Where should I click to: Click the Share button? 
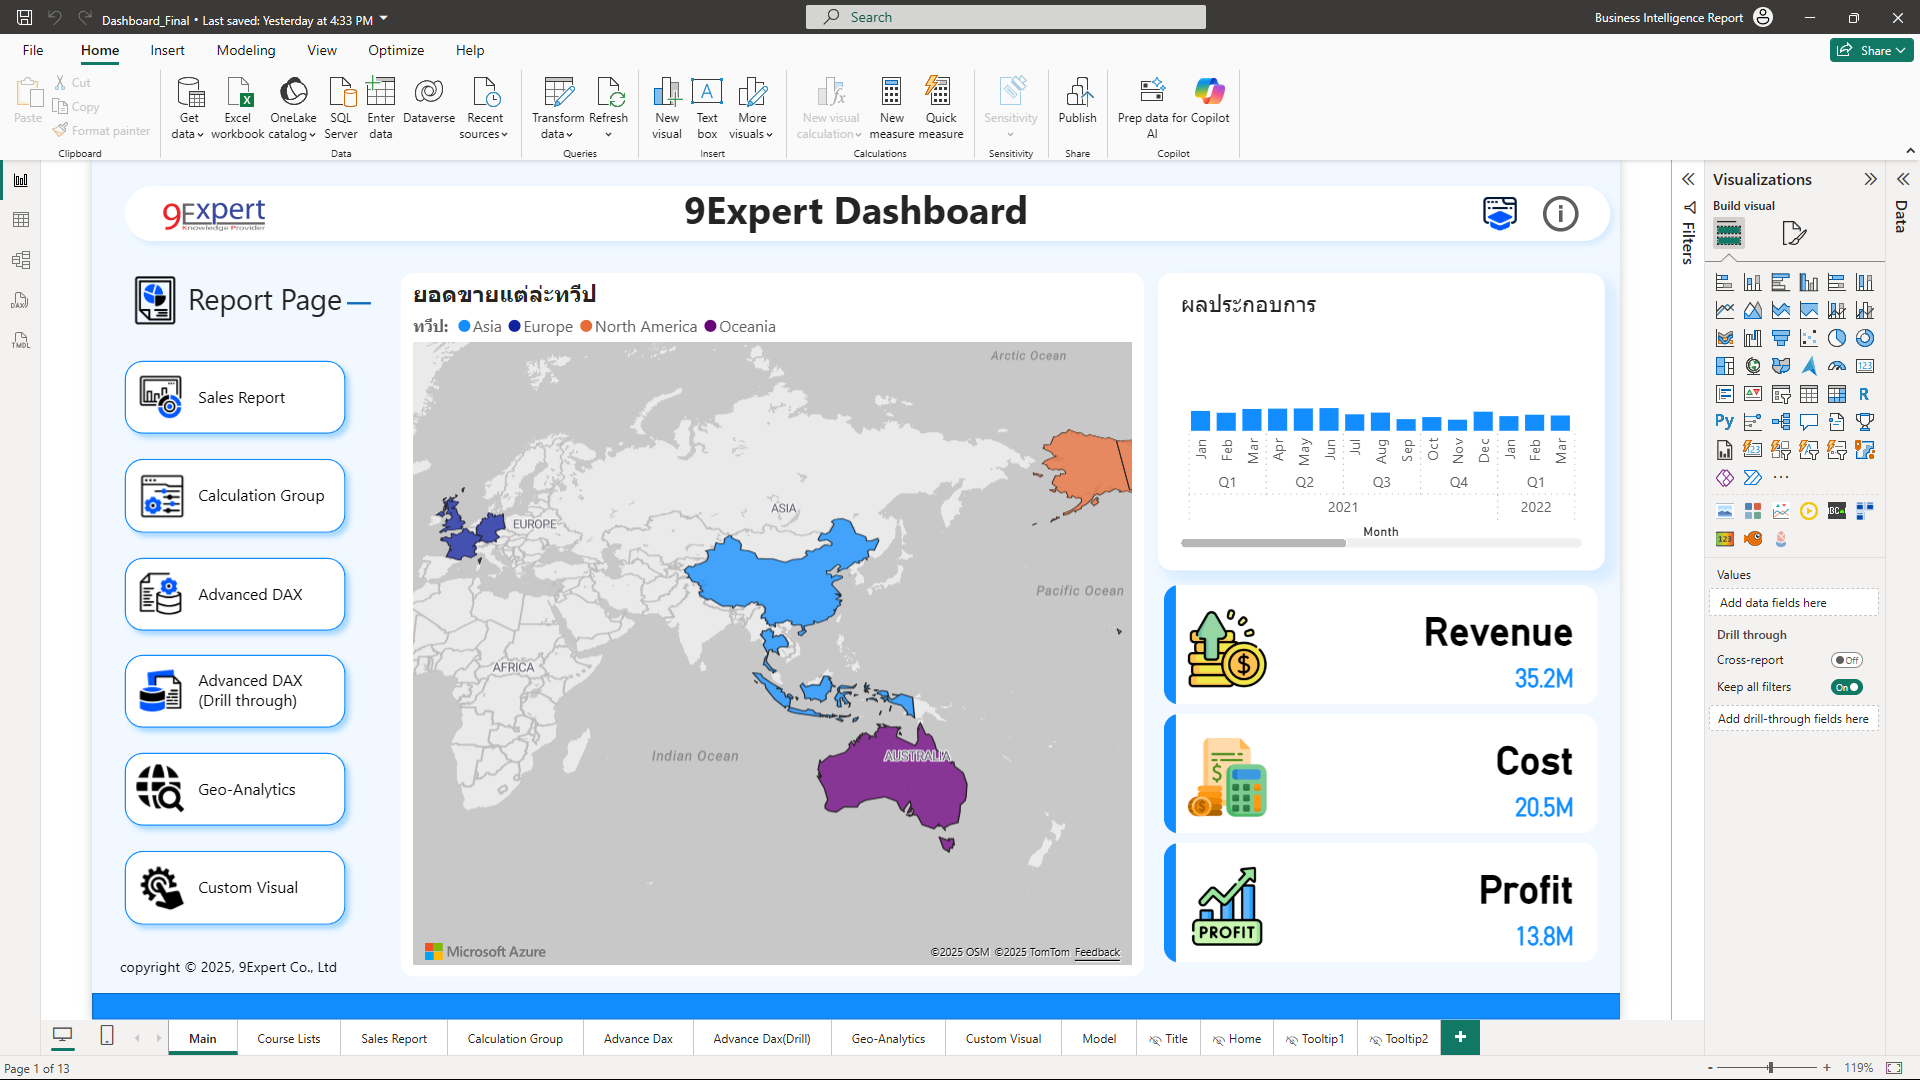coord(1871,50)
